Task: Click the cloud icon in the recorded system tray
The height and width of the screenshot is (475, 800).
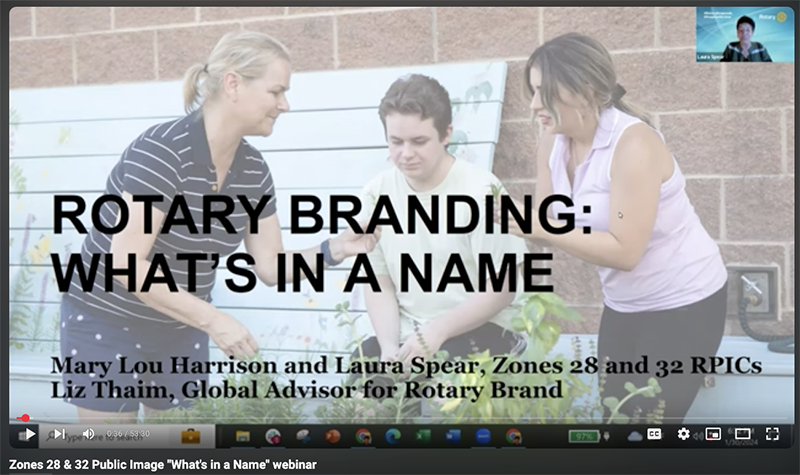Action: [x=635, y=436]
